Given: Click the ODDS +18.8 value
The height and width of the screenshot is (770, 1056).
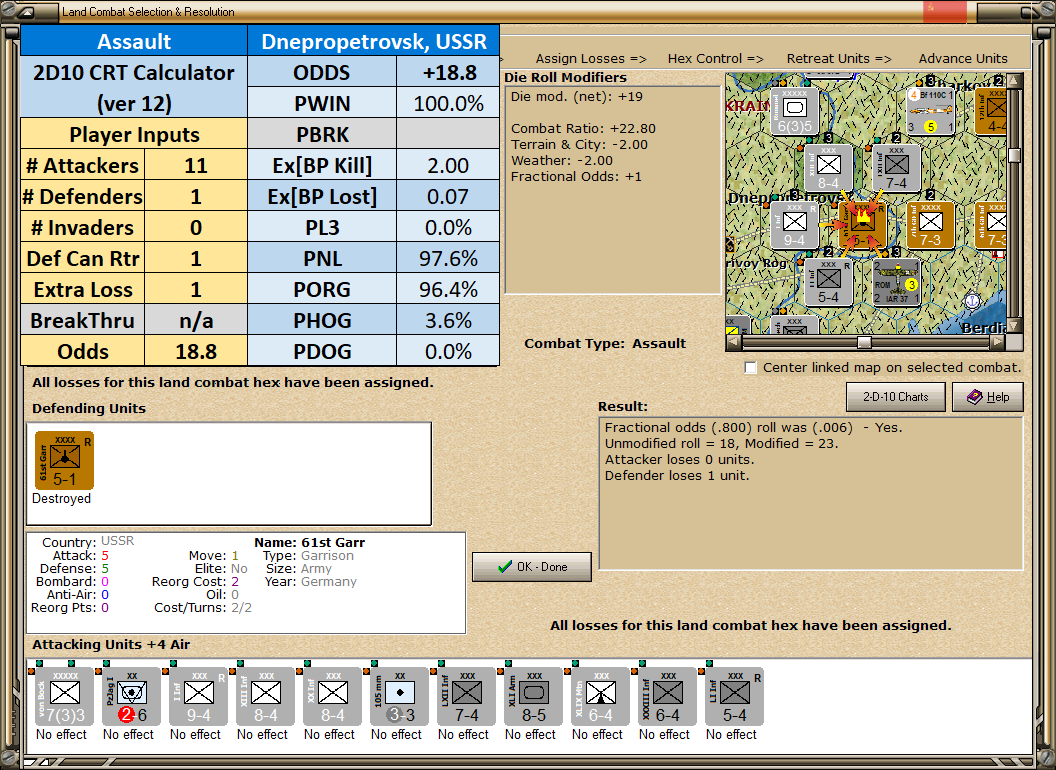Looking at the screenshot, I should pyautogui.click(x=448, y=73).
